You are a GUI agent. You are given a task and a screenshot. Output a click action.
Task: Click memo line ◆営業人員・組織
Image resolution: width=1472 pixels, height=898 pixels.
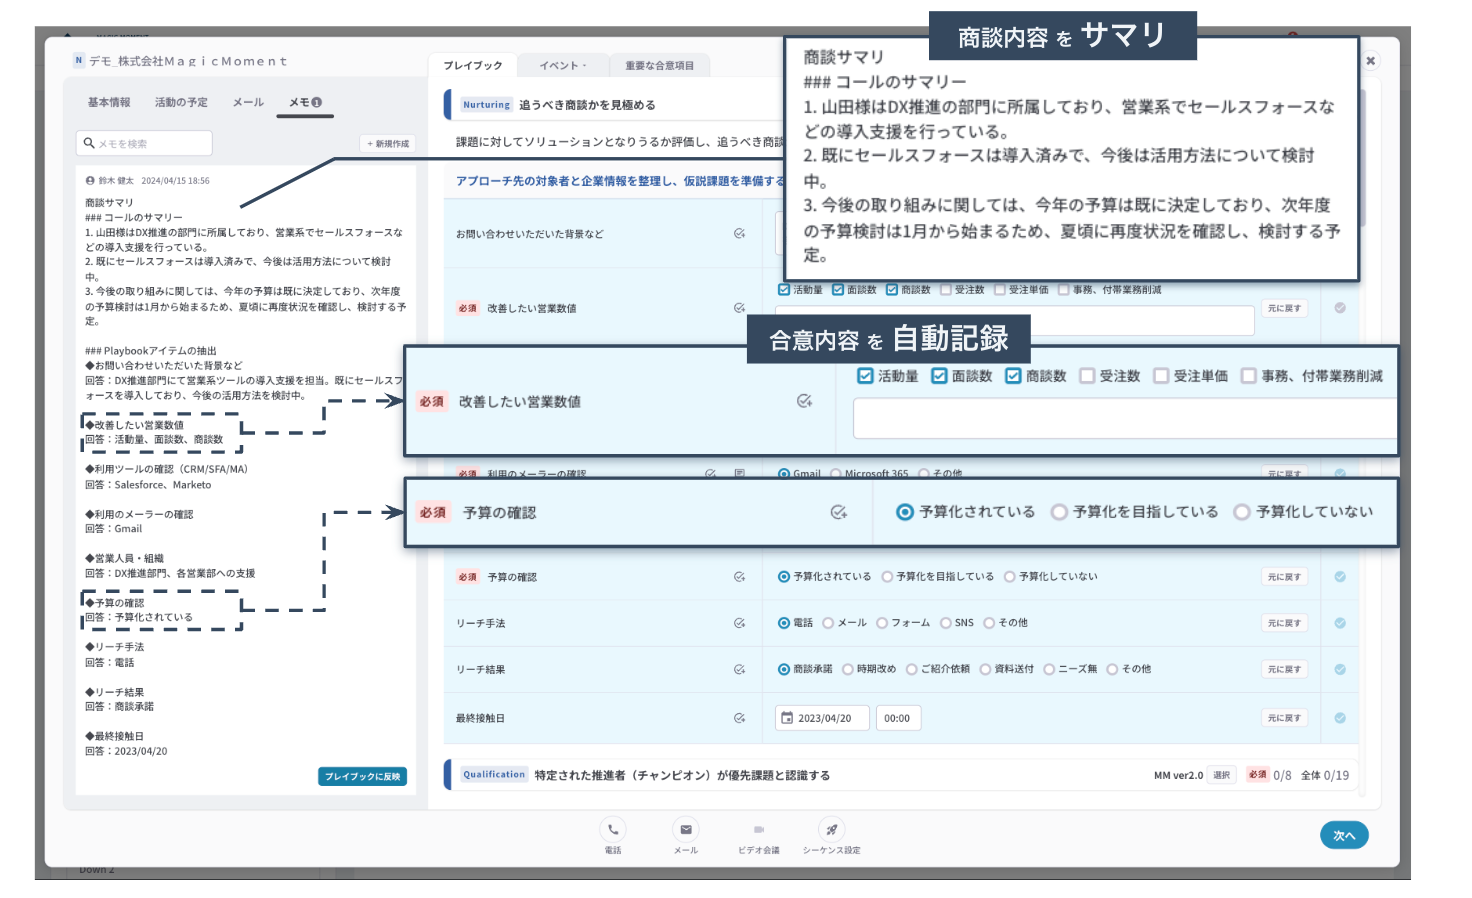coord(124,558)
